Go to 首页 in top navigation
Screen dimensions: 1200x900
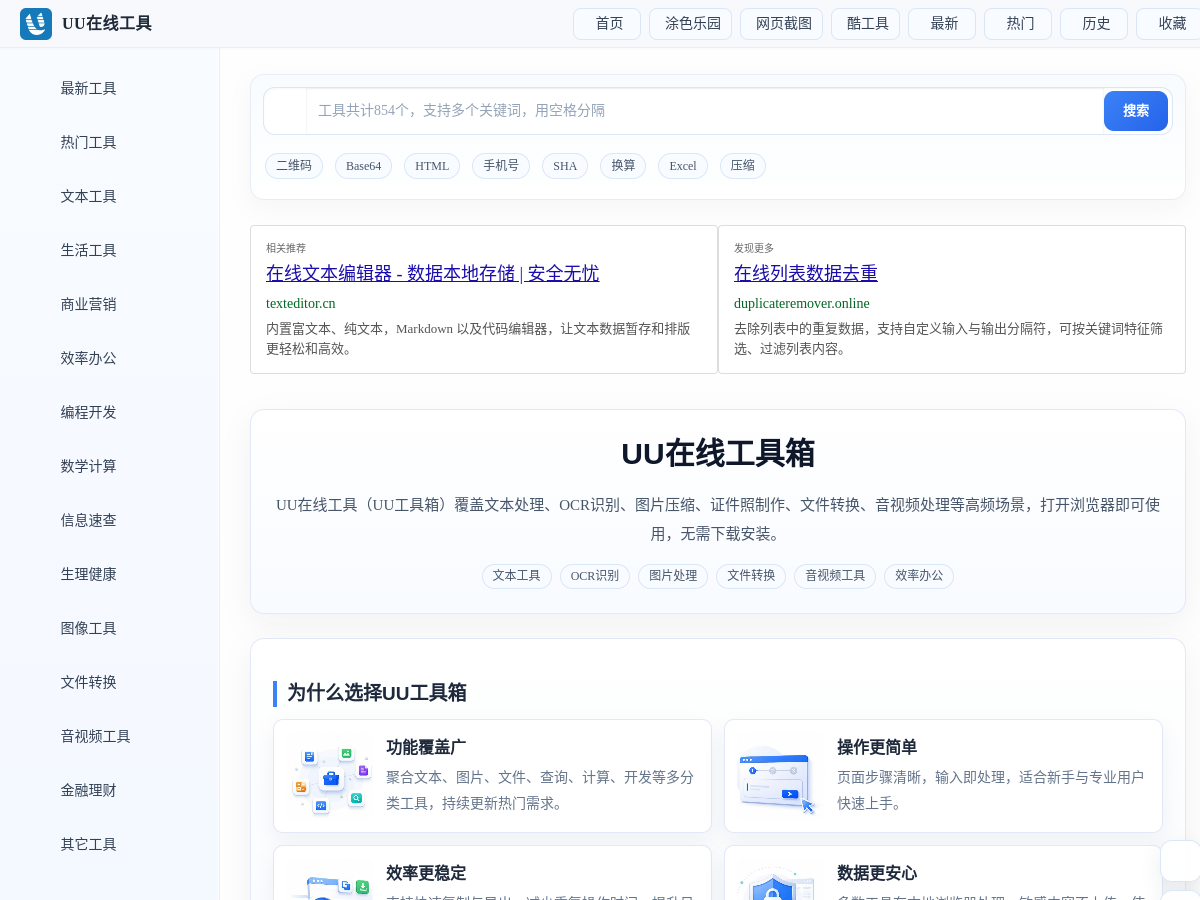pos(607,24)
